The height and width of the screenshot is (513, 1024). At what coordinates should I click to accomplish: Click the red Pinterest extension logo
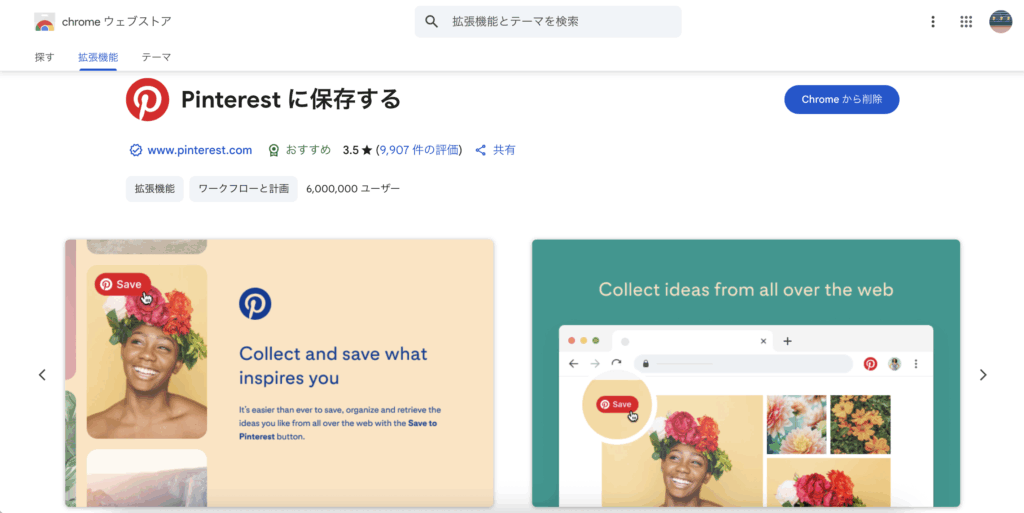click(148, 99)
